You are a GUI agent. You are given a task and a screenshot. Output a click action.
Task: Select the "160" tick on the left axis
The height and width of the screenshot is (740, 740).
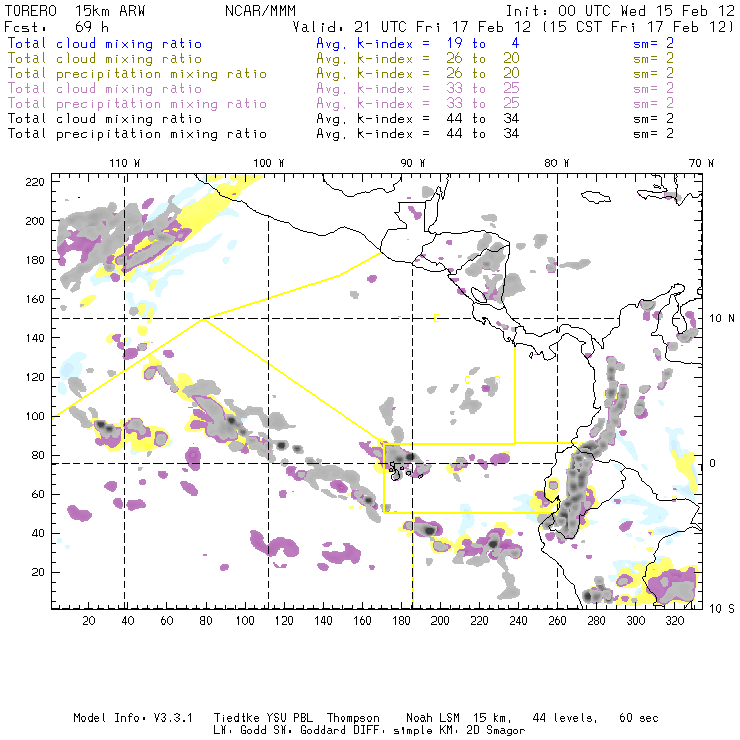(x=35, y=299)
